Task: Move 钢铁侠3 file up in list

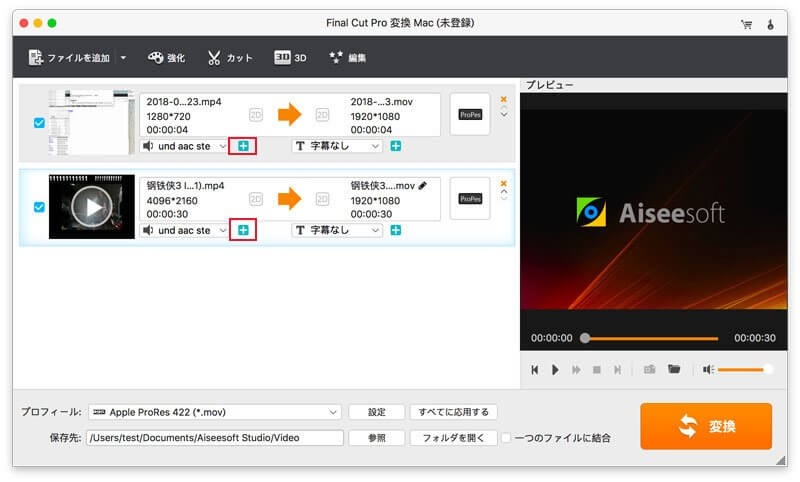Action: click(x=504, y=192)
